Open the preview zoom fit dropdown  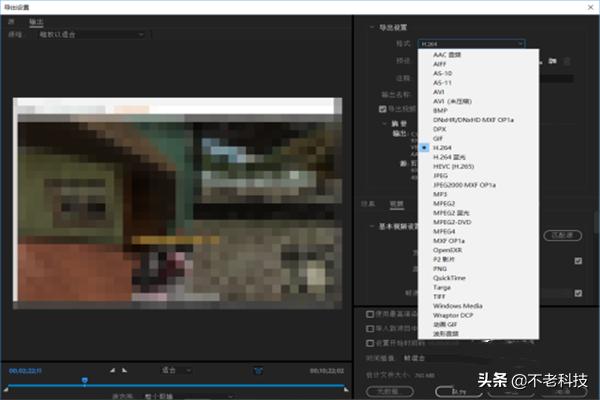[176, 370]
